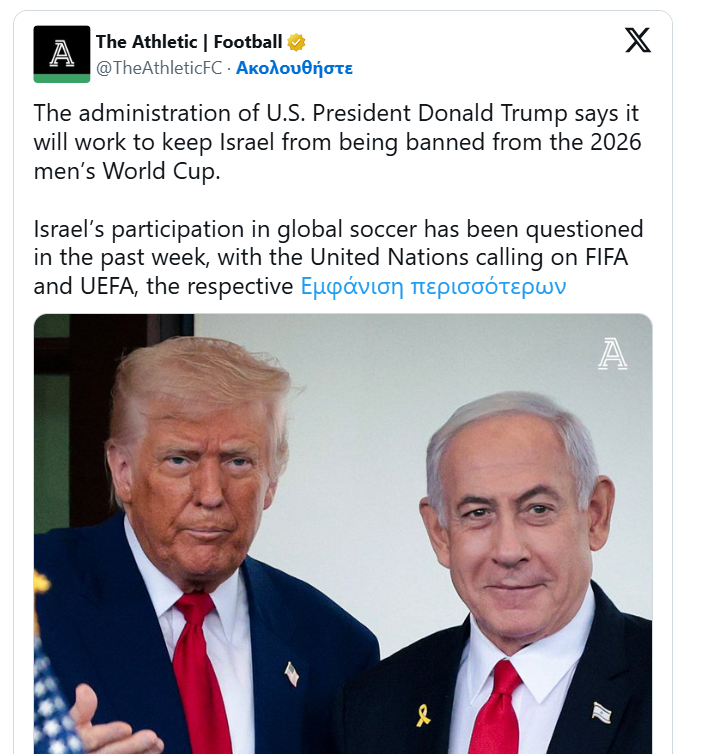Click the Israeli flag lapel pin
This screenshot has height=754, width=701.
(x=601, y=712)
